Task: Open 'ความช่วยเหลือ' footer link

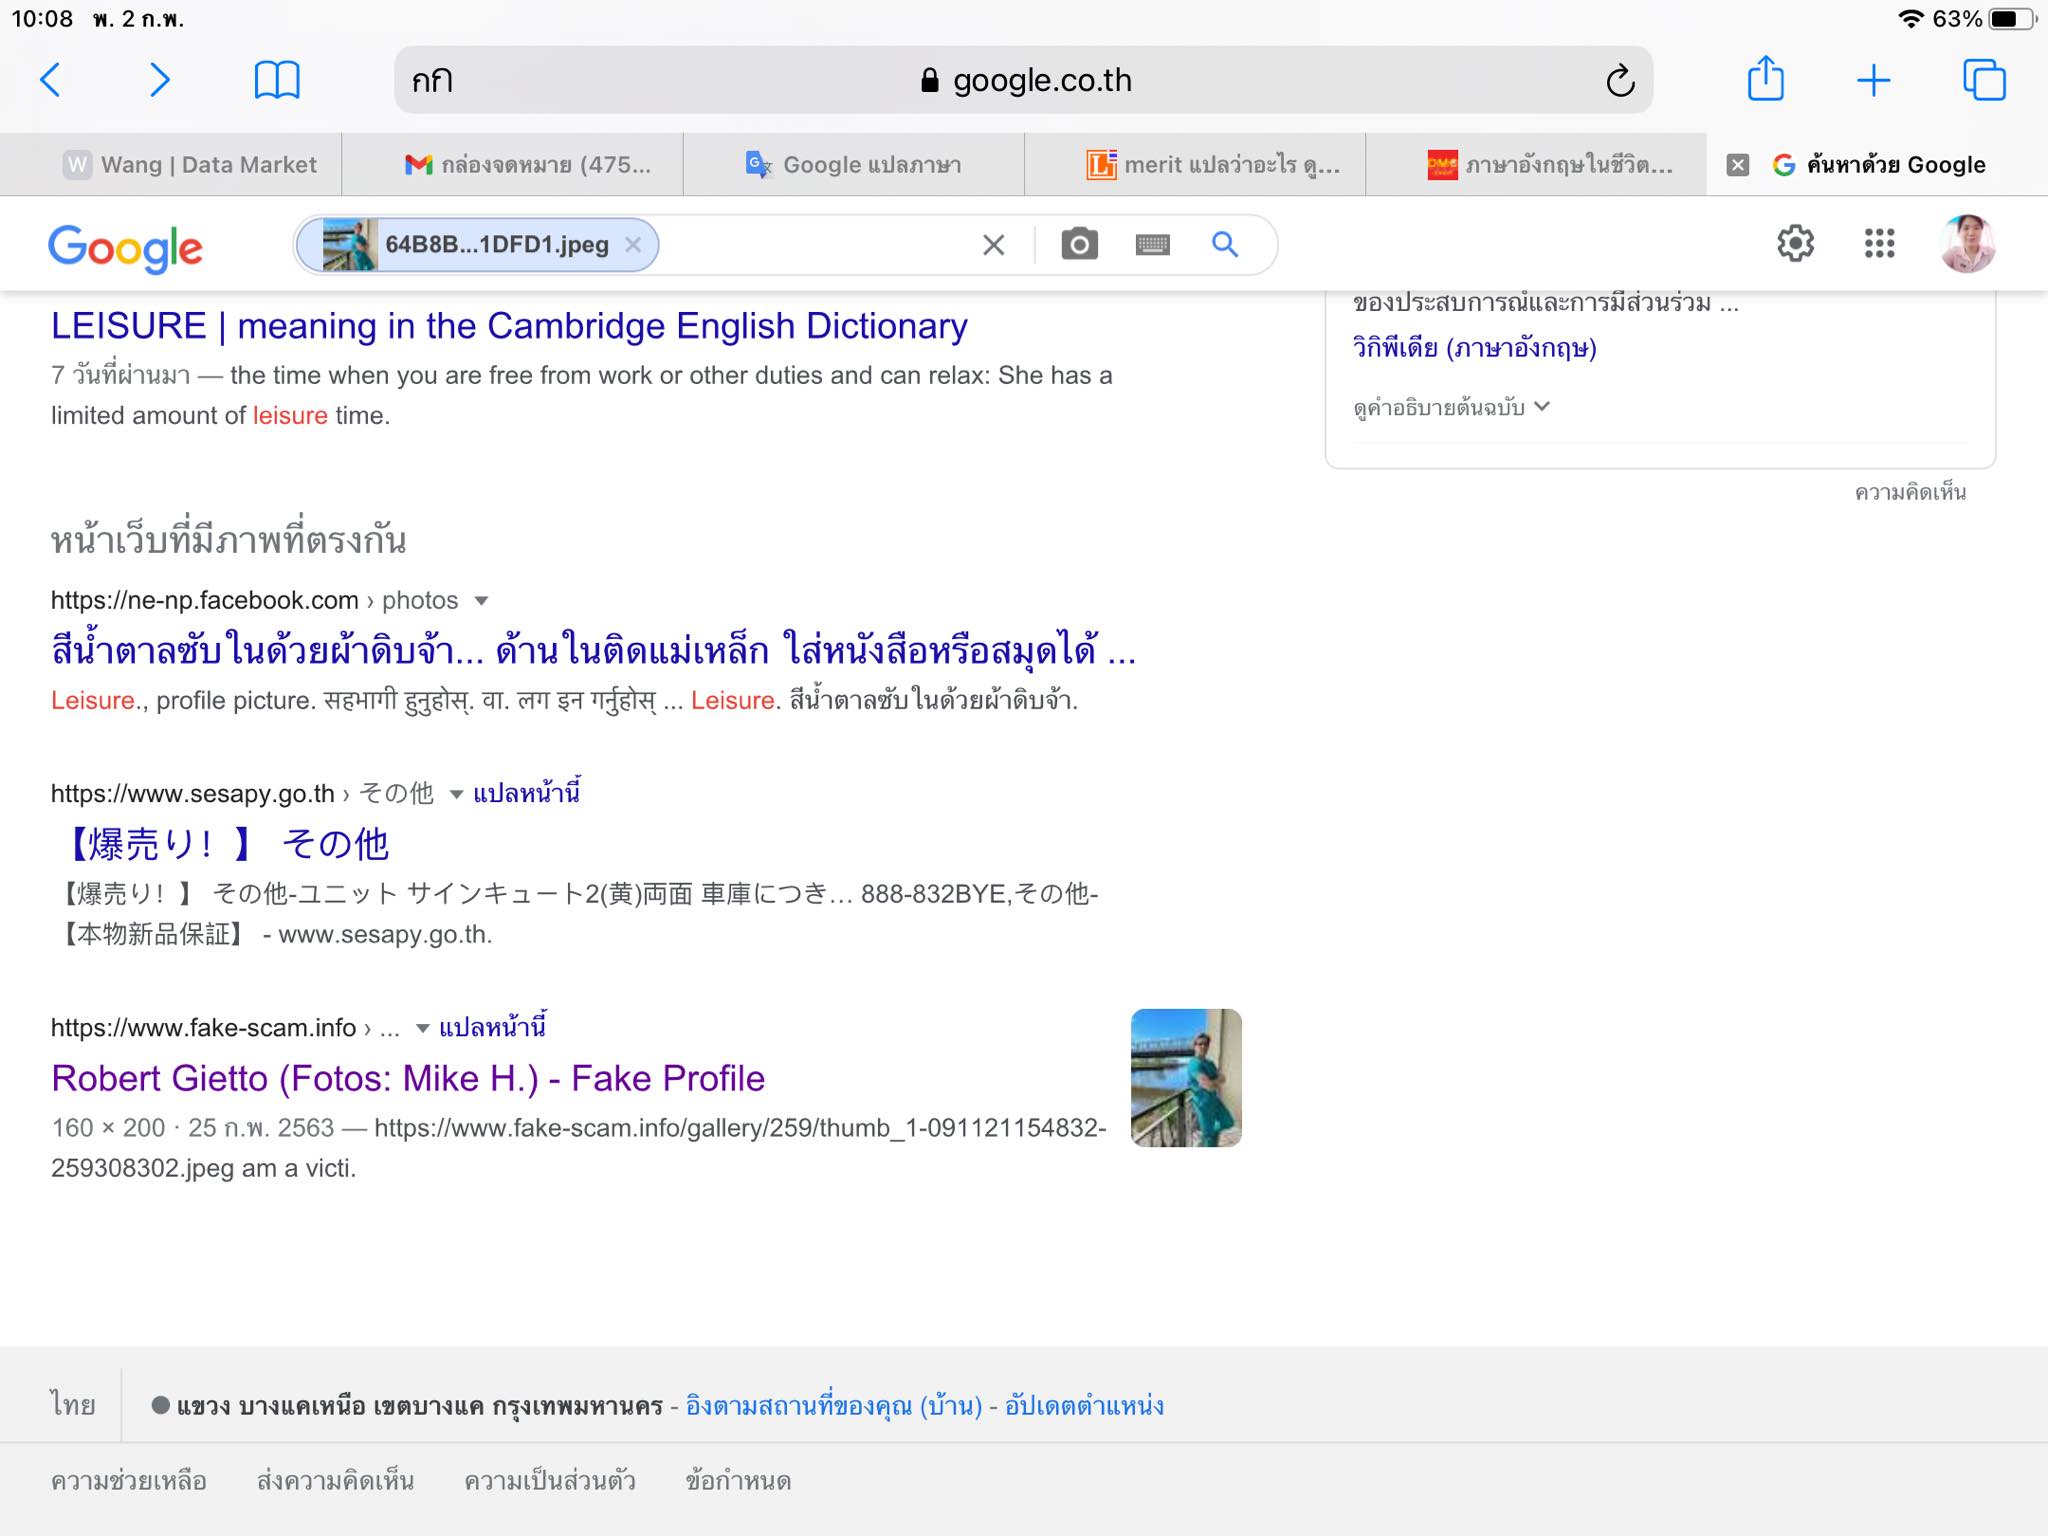Action: pyautogui.click(x=129, y=1481)
